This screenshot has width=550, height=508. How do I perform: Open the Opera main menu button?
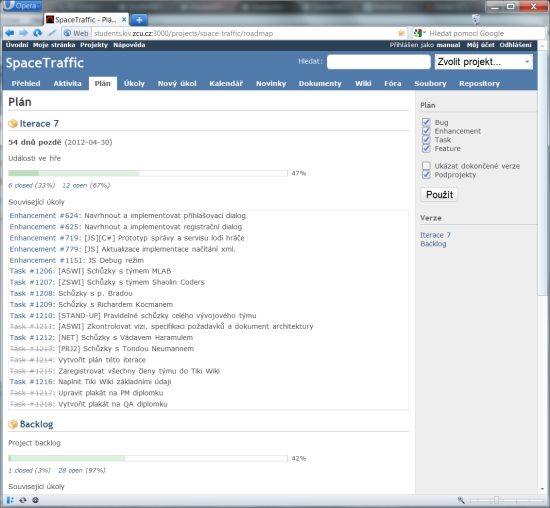click(22, 6)
